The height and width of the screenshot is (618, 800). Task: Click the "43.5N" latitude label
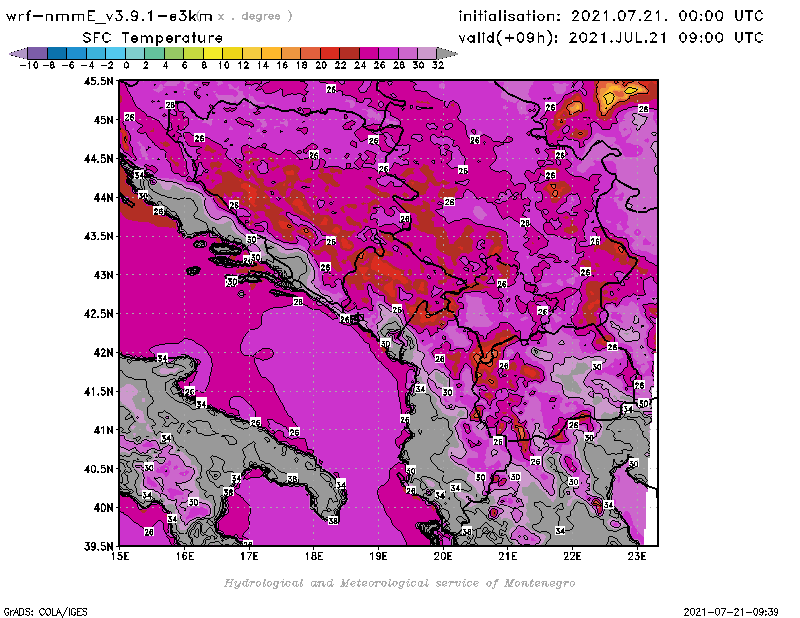(99, 236)
